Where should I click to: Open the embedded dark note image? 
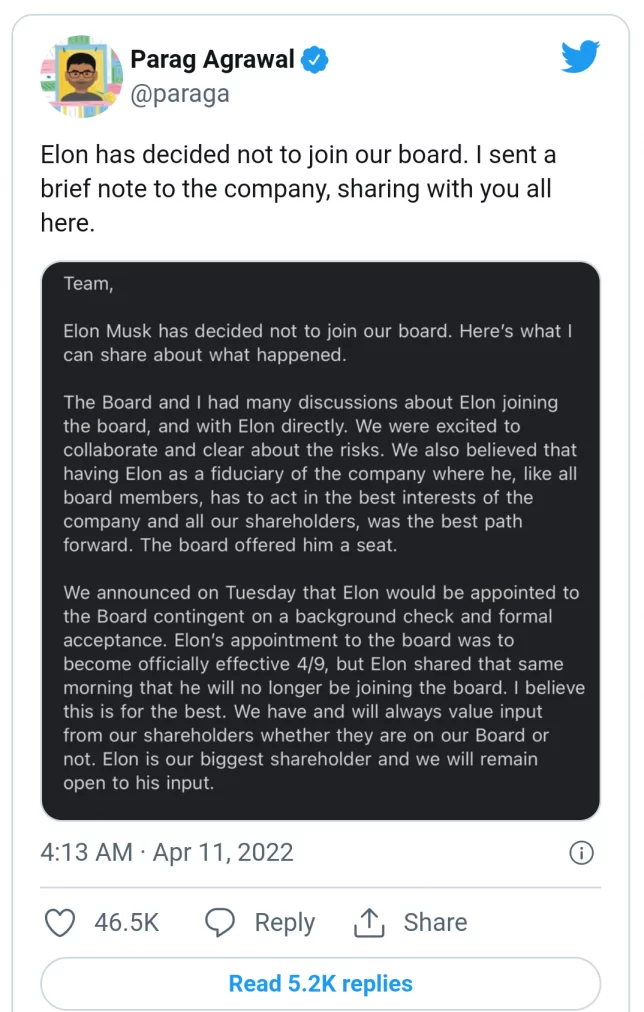(x=321, y=541)
